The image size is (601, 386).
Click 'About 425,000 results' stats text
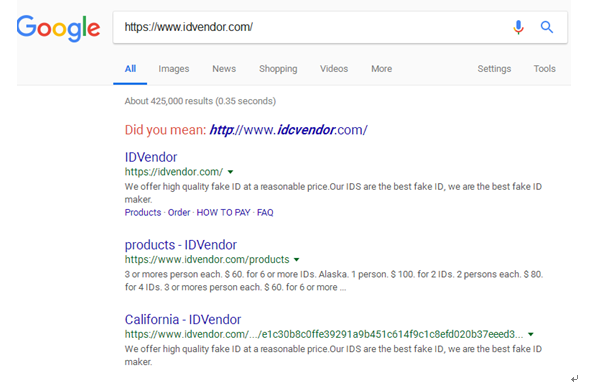(x=200, y=101)
